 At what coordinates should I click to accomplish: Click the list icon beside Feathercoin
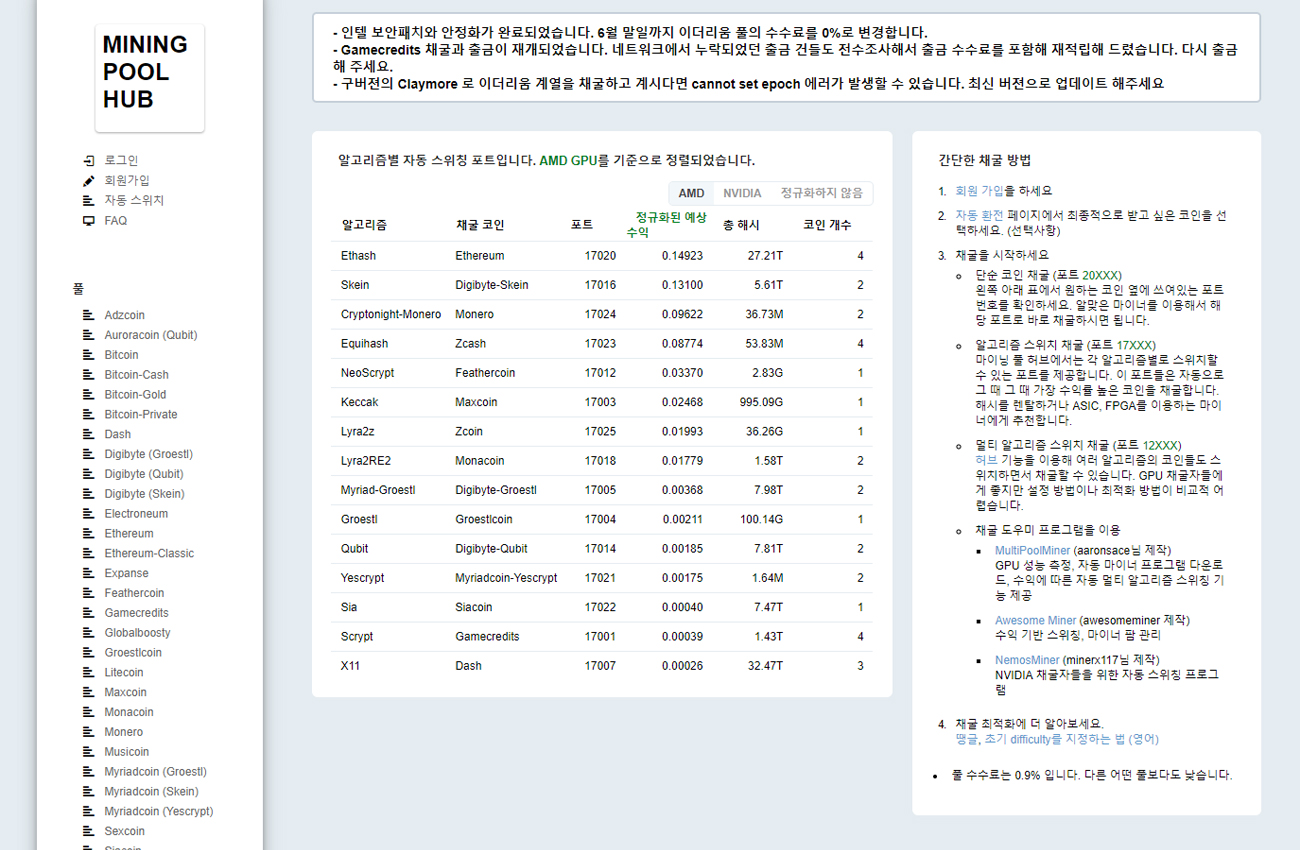tap(88, 593)
